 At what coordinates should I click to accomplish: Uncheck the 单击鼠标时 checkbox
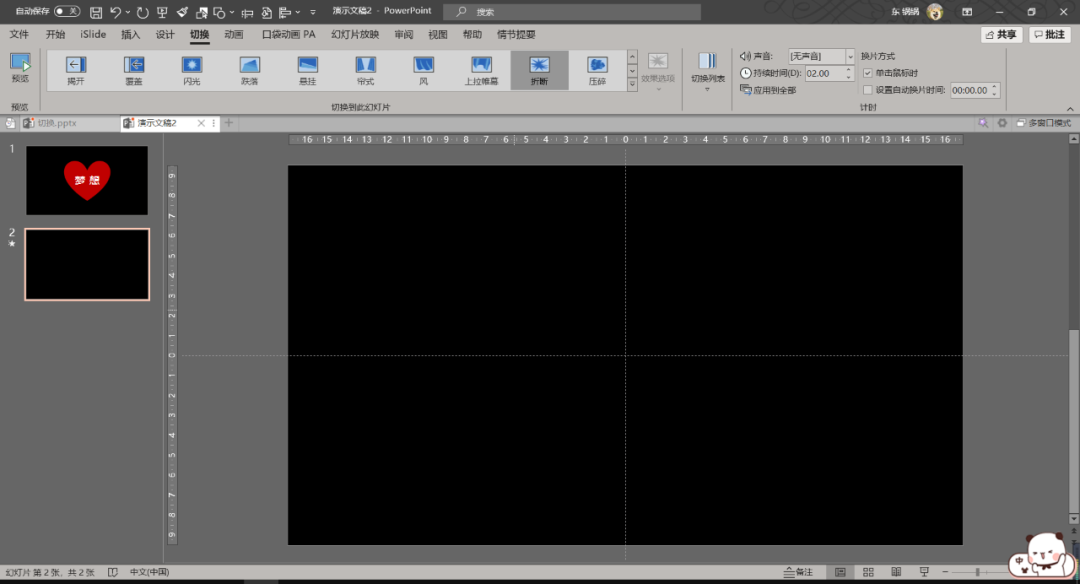(x=867, y=73)
